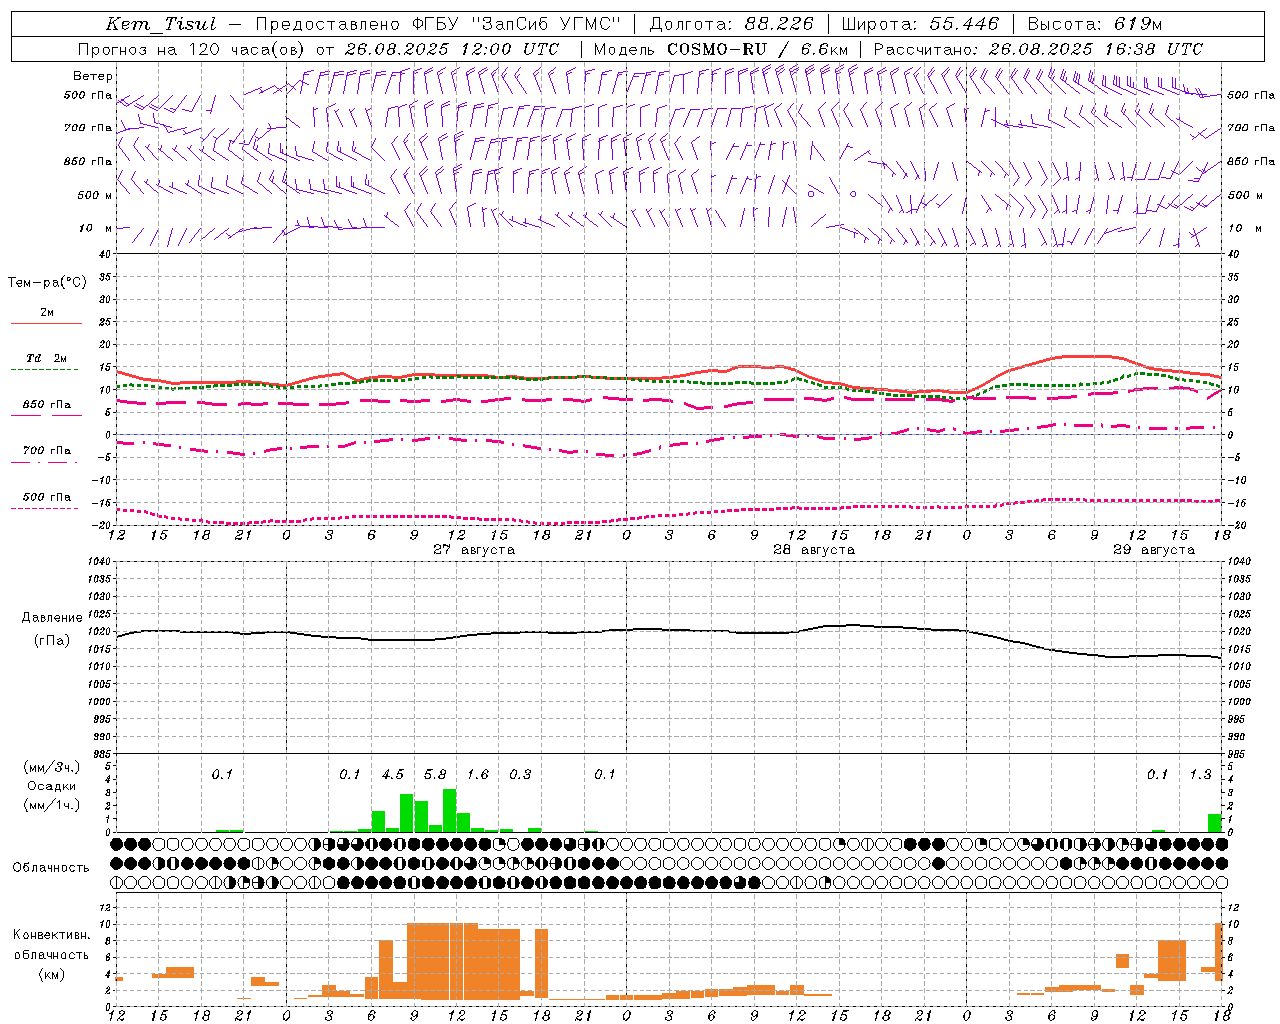Screen dimensions: 1280x1024
Task: Click the '4.5' precipitation amount value
Action: click(x=393, y=774)
